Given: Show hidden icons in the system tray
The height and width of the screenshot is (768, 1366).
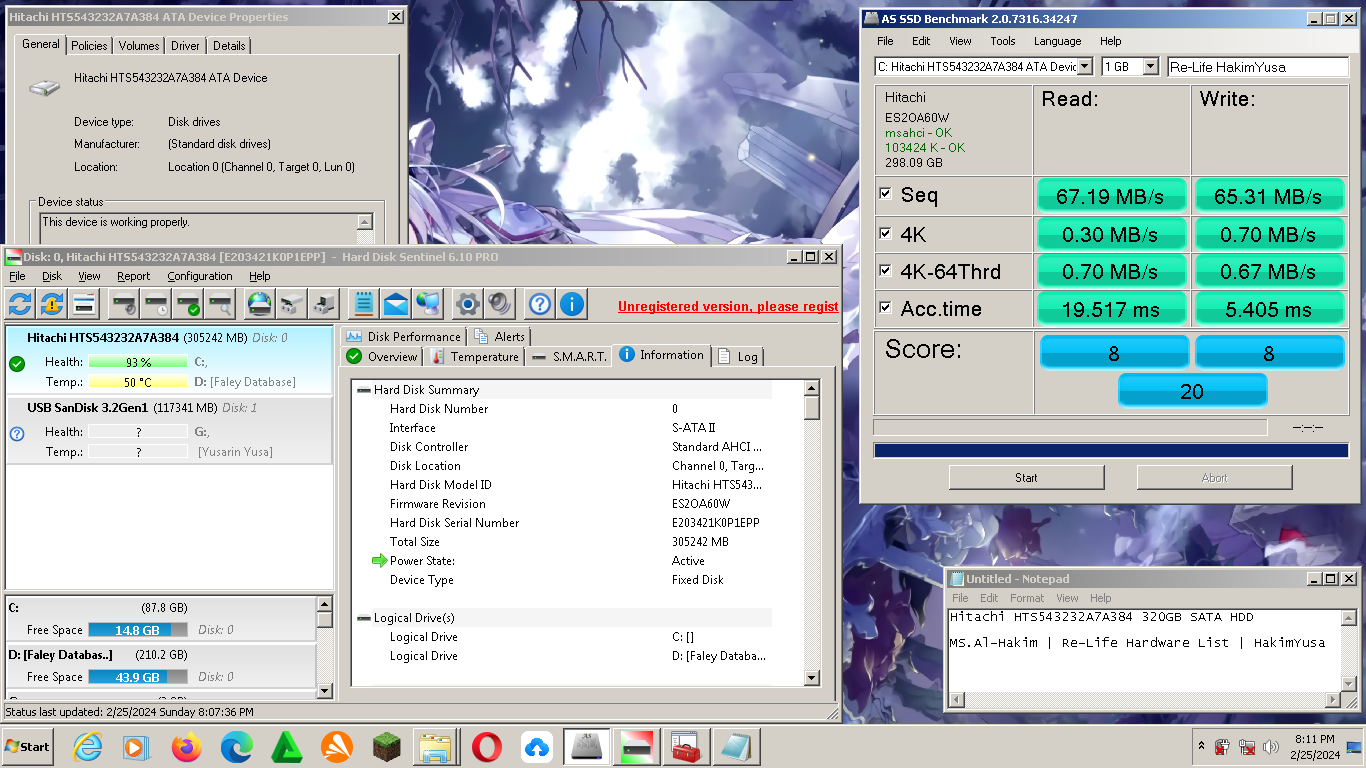Looking at the screenshot, I should (1201, 747).
